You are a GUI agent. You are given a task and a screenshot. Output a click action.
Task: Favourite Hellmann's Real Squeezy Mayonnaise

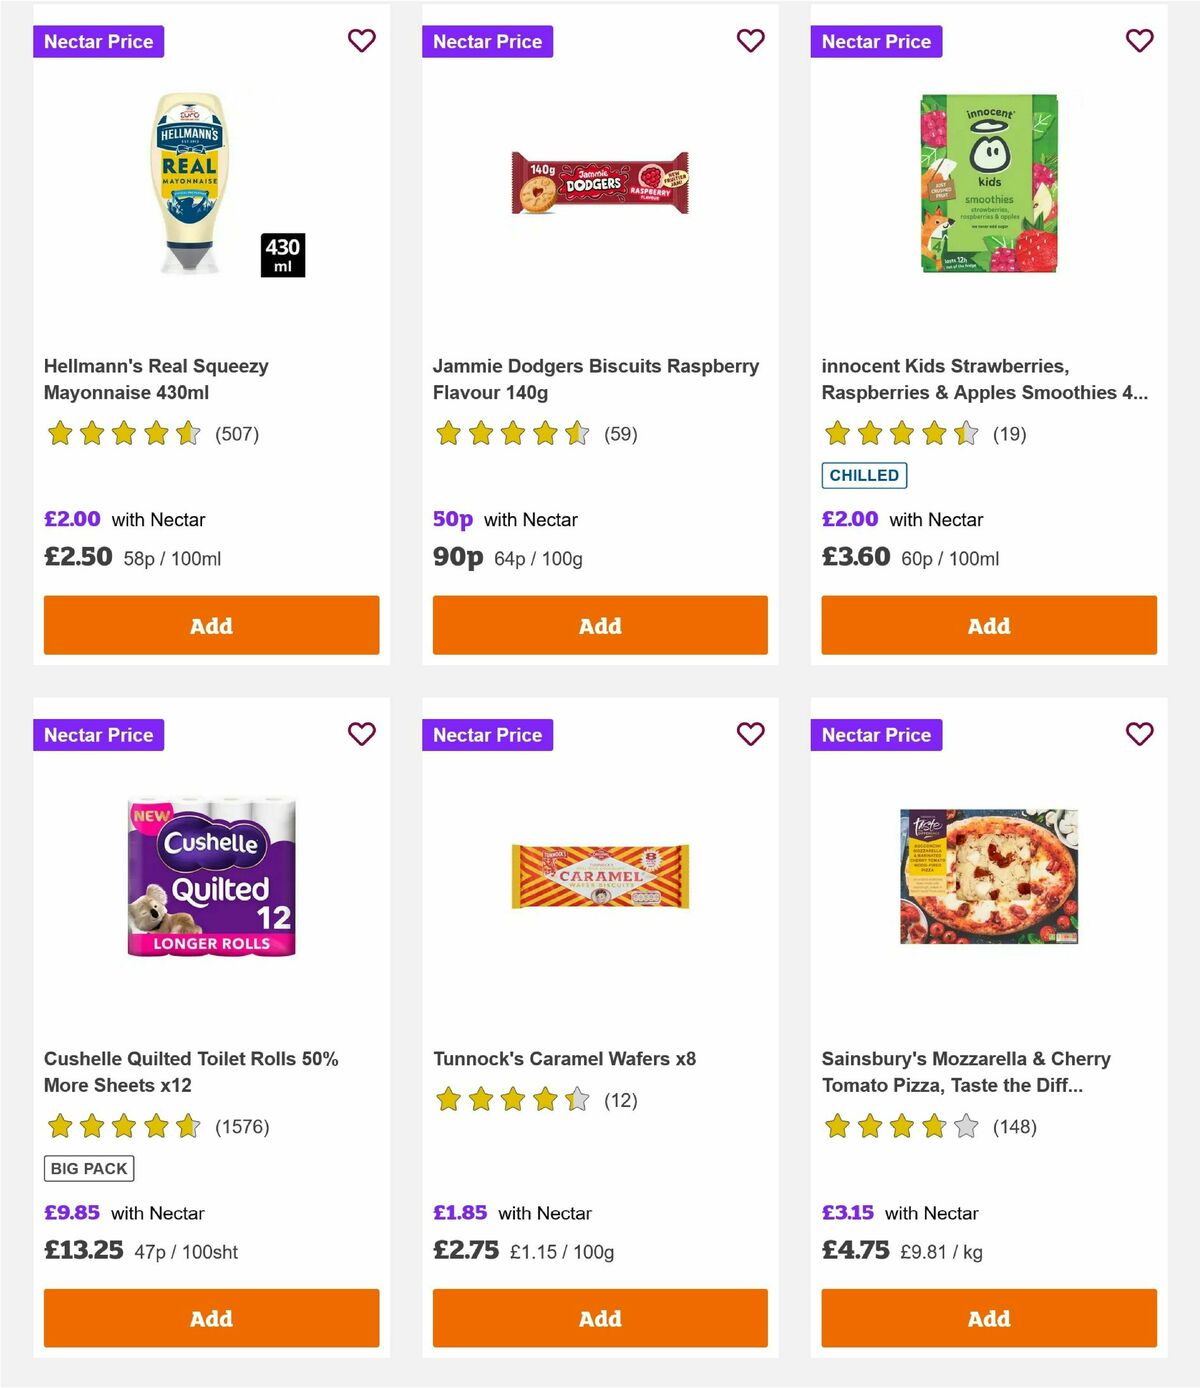tap(362, 41)
